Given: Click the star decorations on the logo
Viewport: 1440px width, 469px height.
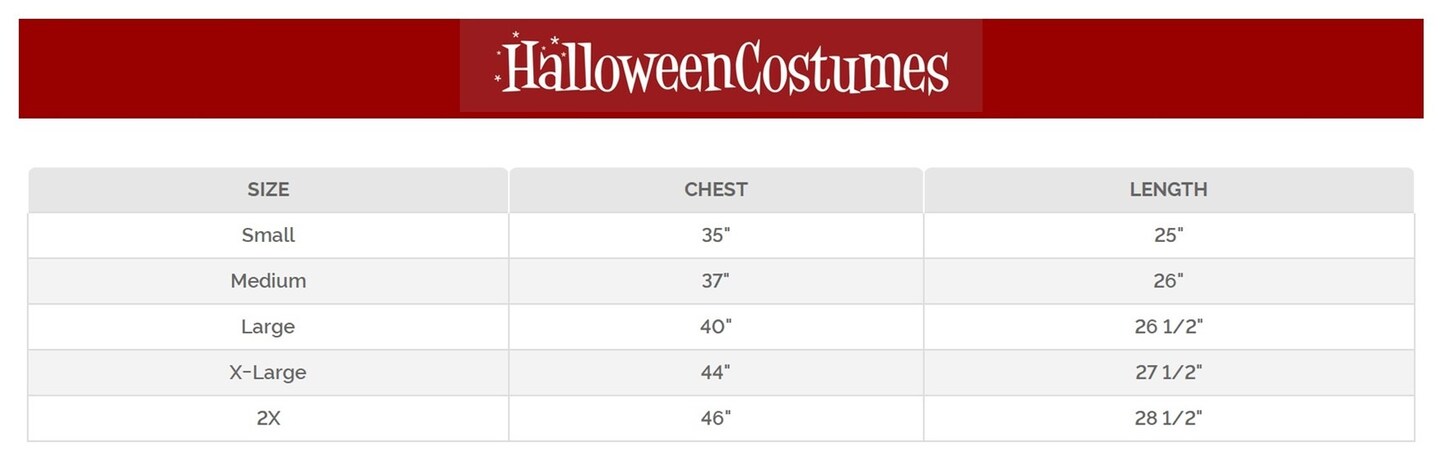Looking at the screenshot, I should click(x=516, y=39).
